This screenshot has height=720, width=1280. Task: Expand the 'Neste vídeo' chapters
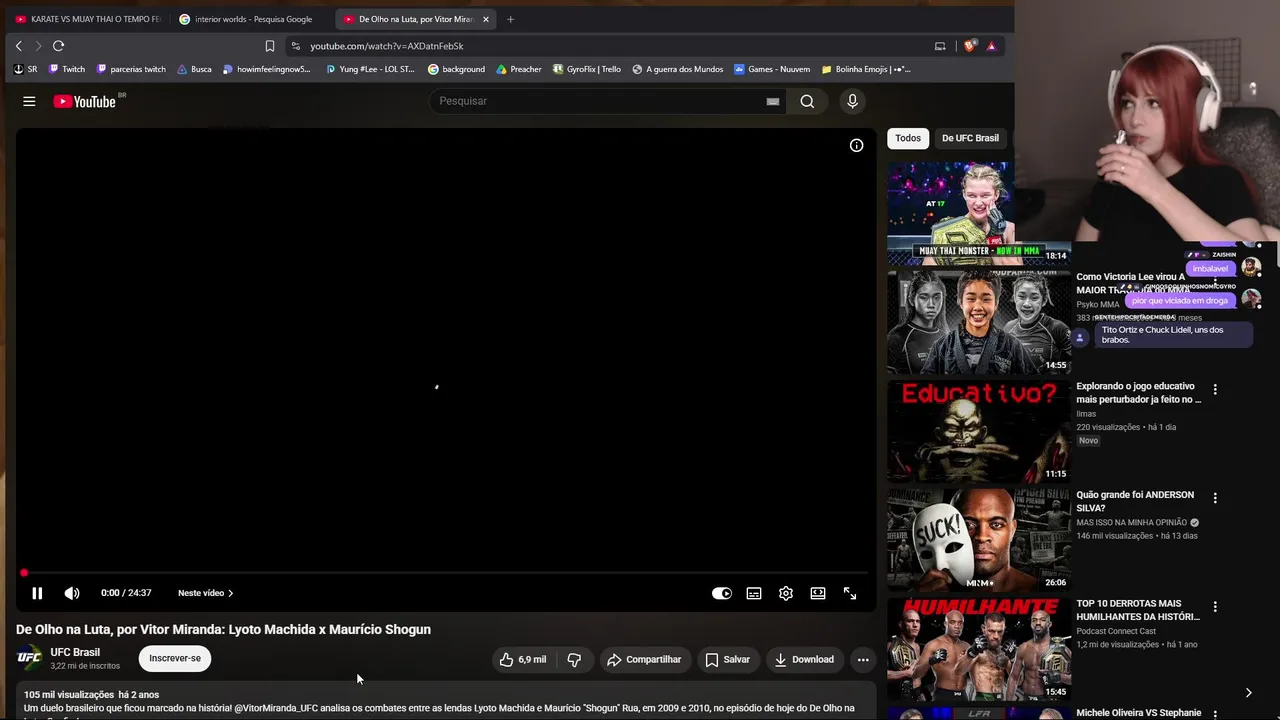pos(206,593)
